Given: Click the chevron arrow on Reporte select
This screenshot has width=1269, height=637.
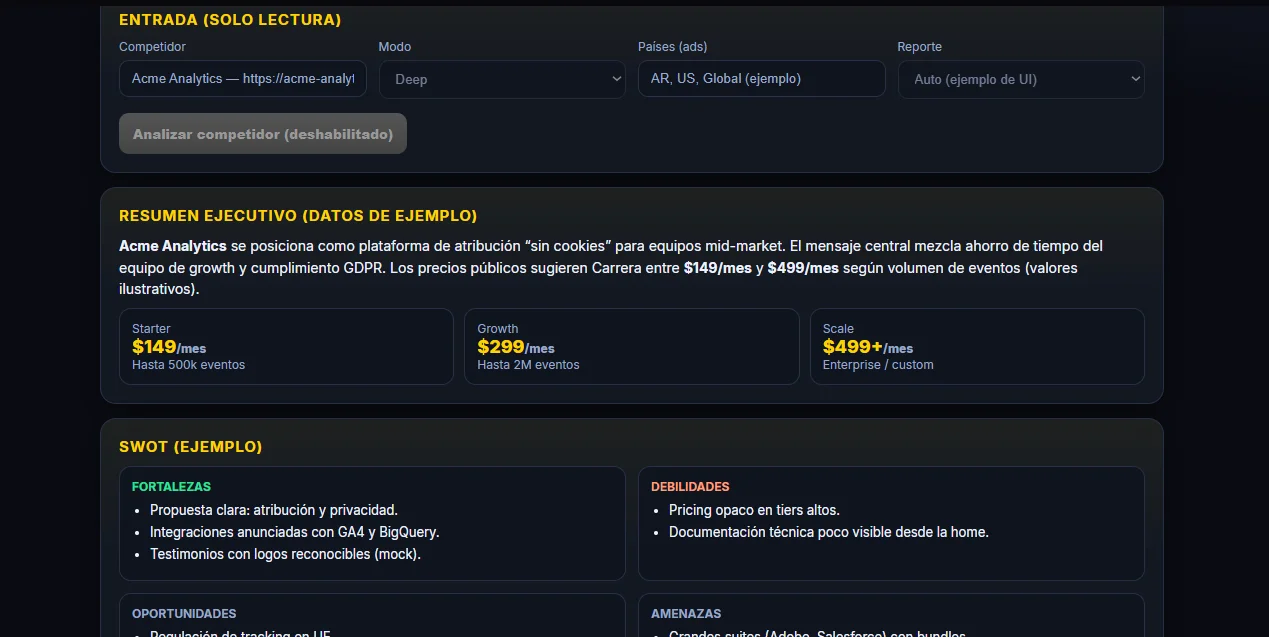Looking at the screenshot, I should 1135,79.
